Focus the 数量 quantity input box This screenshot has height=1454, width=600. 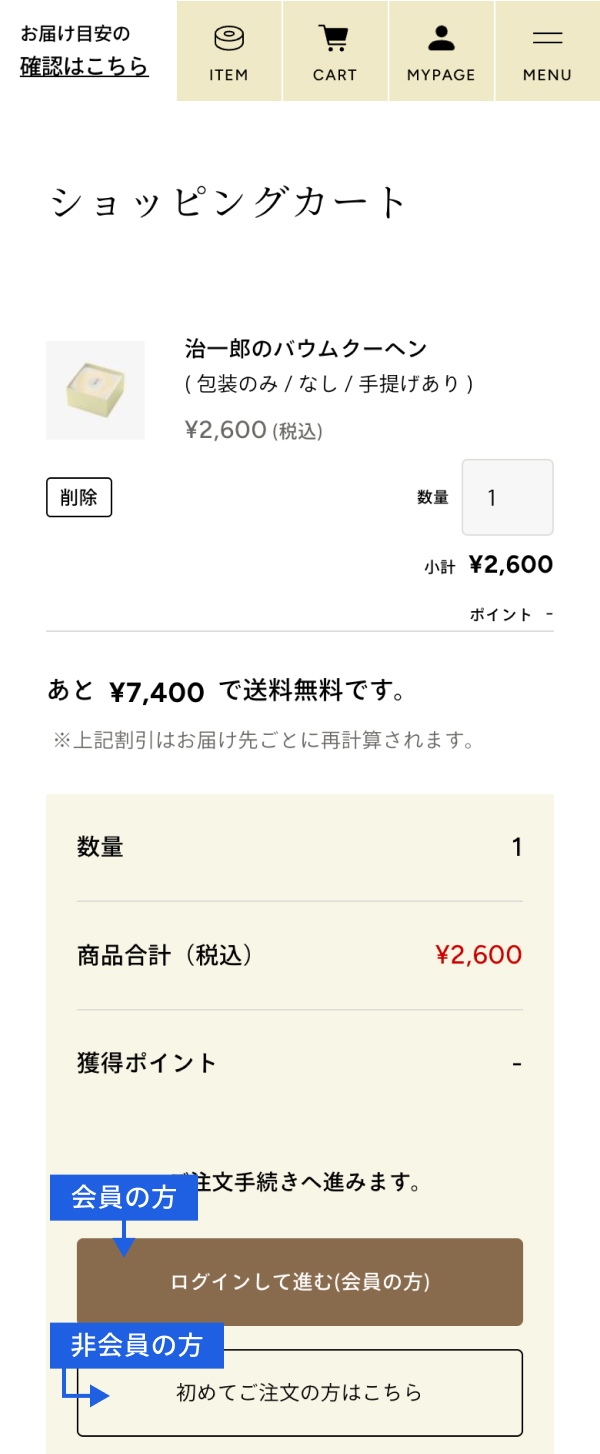[507, 497]
